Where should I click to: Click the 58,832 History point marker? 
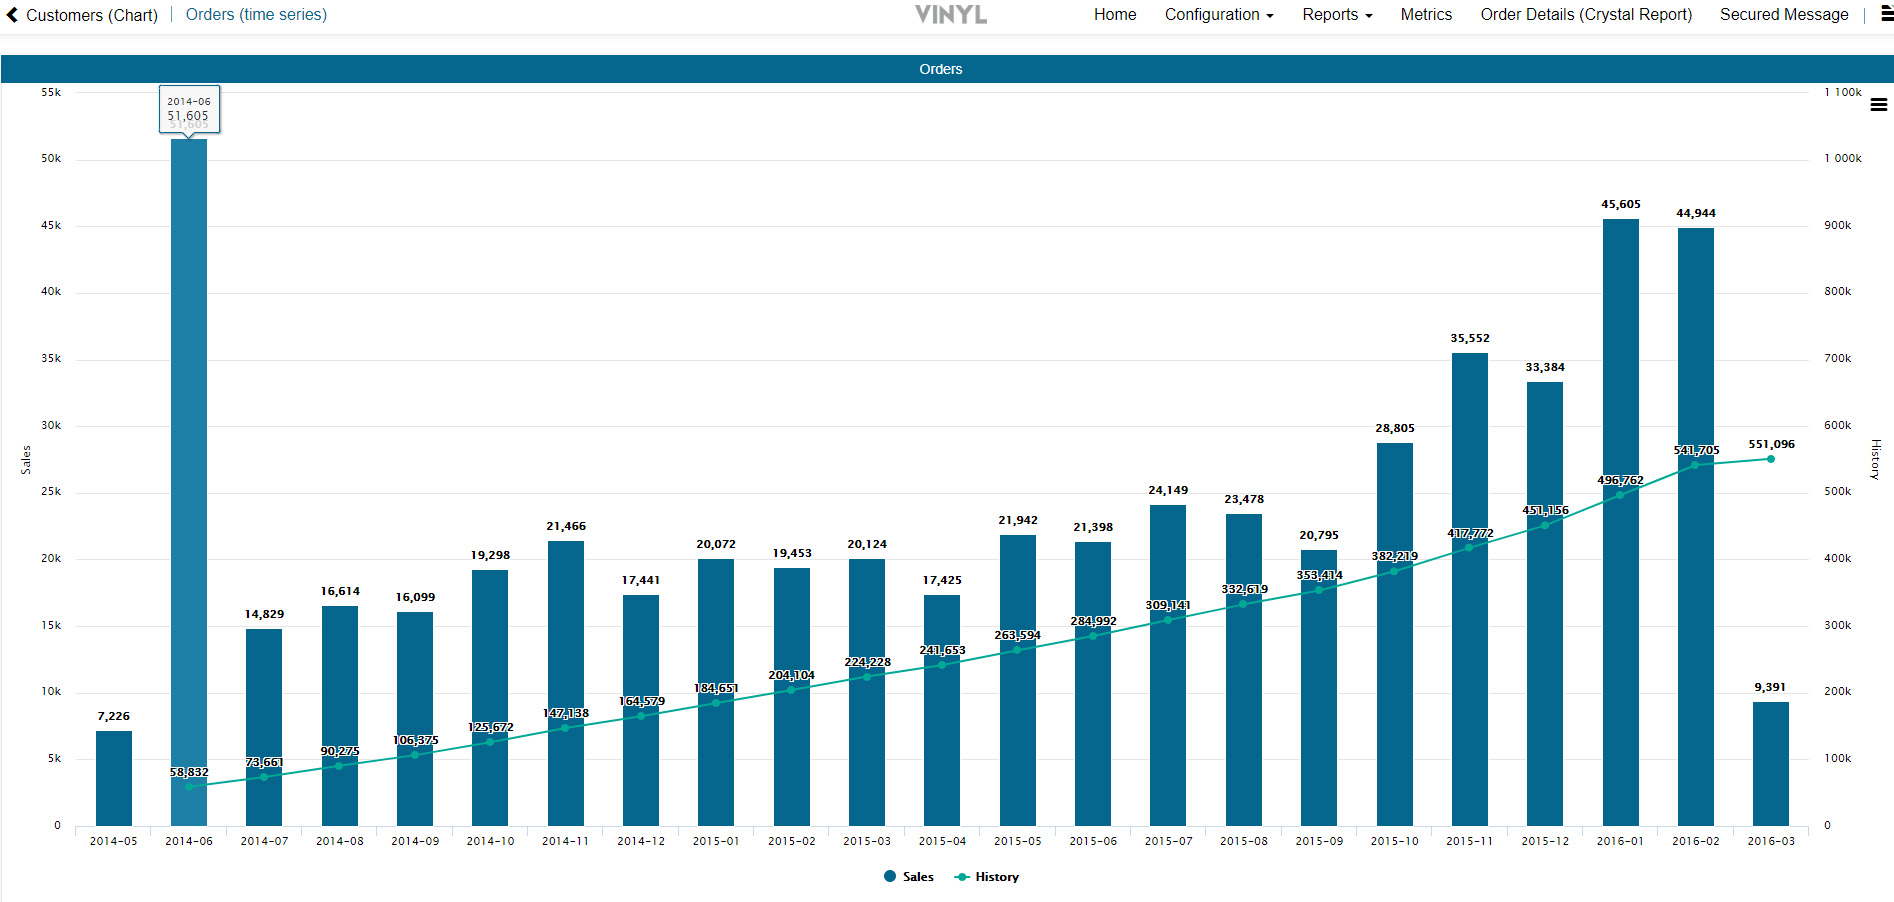pyautogui.click(x=189, y=786)
